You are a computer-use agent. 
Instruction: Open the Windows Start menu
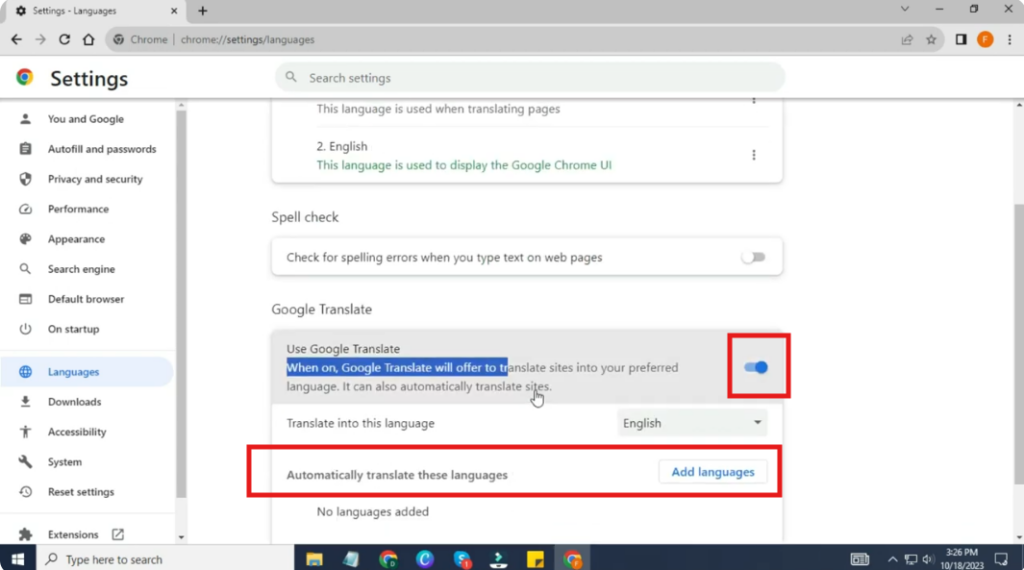[18, 559]
